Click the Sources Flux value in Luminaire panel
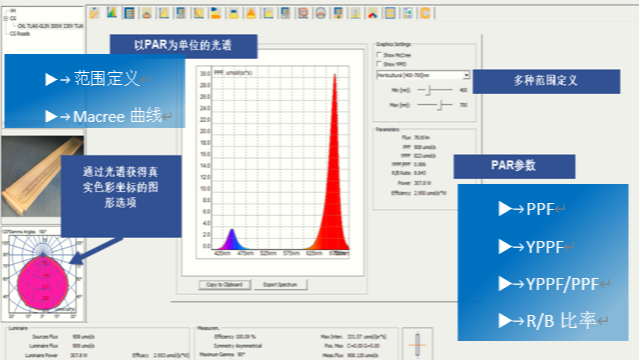 click(83, 337)
